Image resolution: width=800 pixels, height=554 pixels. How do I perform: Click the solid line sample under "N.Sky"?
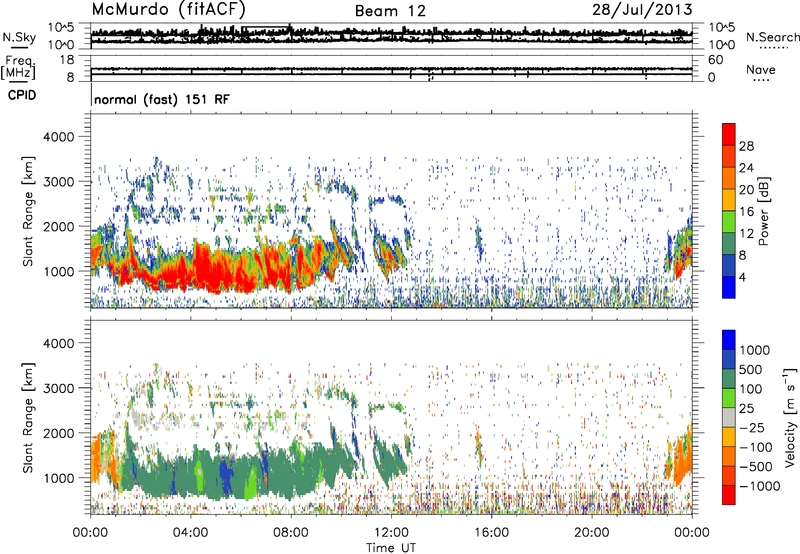click(19, 47)
